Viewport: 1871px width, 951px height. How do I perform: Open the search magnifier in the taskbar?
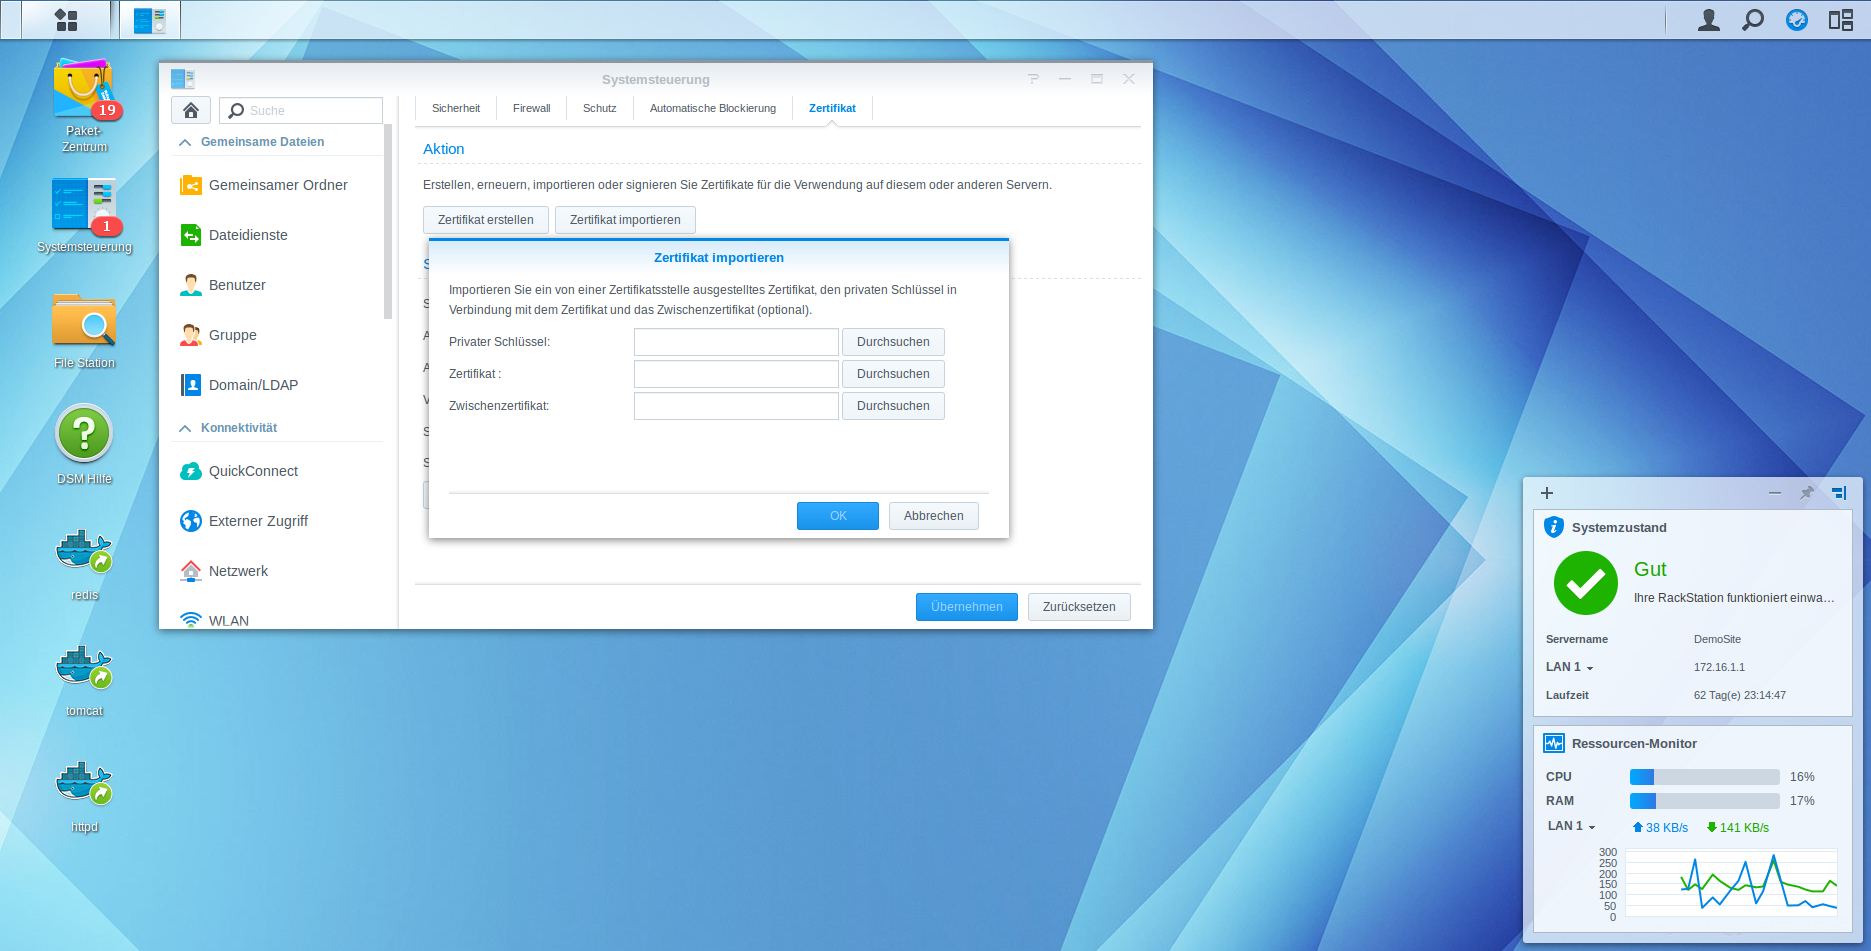click(x=1752, y=20)
